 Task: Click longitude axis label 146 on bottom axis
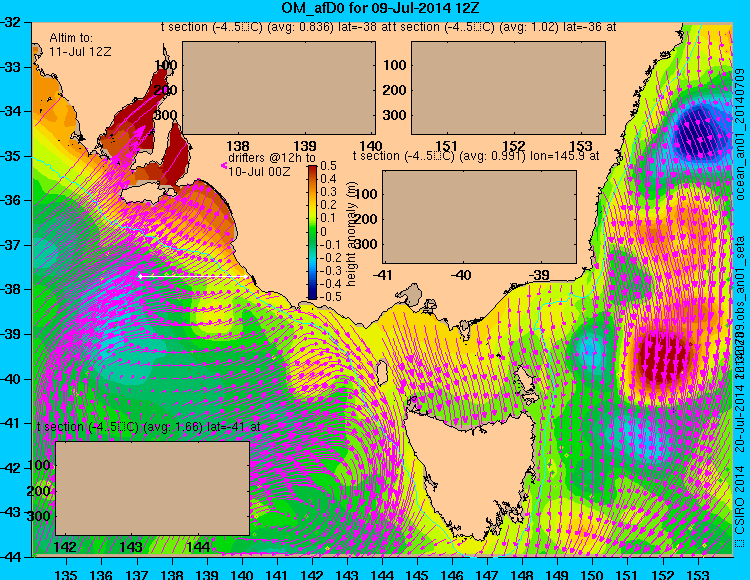click(x=452, y=574)
